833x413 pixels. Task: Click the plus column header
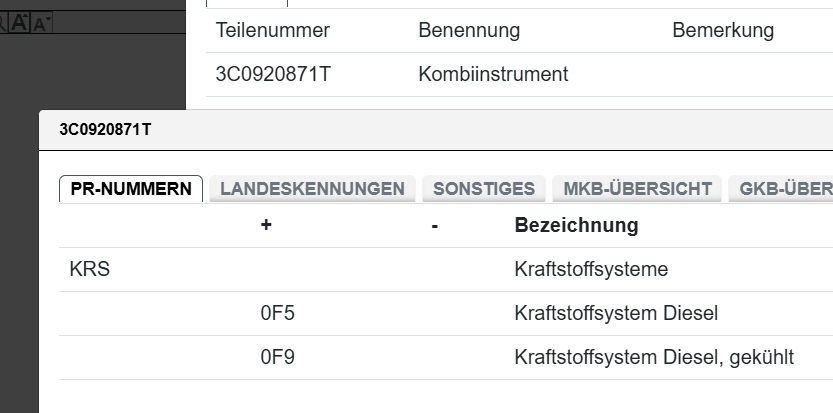(266, 225)
